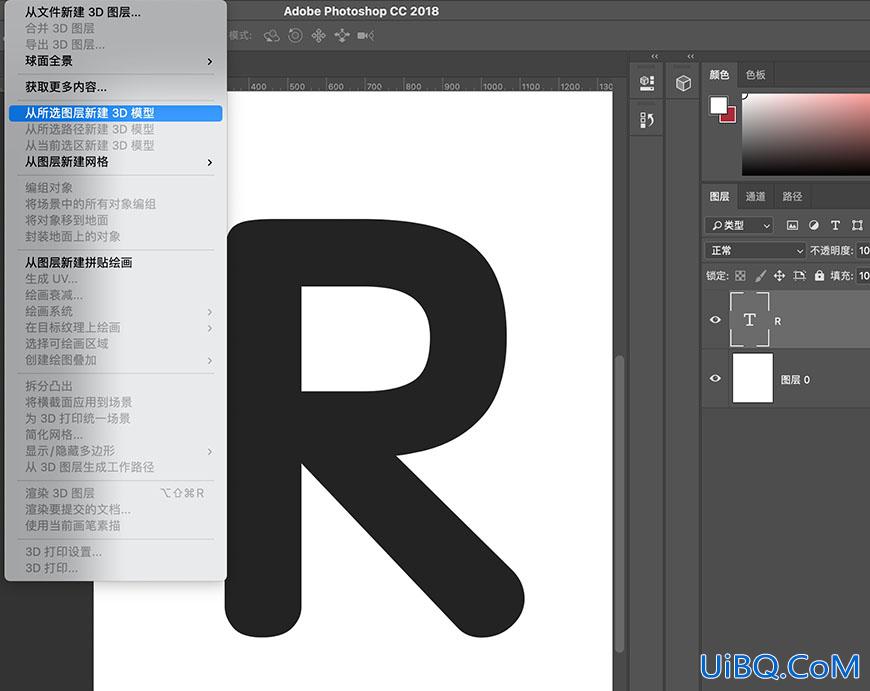Lock all layer attributes
Image resolution: width=870 pixels, height=691 pixels.
(x=820, y=275)
